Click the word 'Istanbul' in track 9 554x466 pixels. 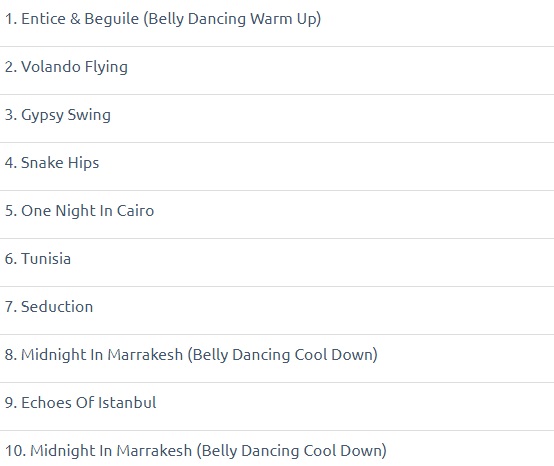(x=128, y=403)
